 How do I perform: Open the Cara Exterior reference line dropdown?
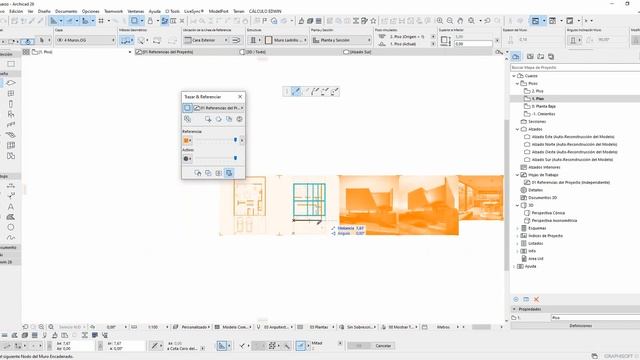[x=206, y=40]
